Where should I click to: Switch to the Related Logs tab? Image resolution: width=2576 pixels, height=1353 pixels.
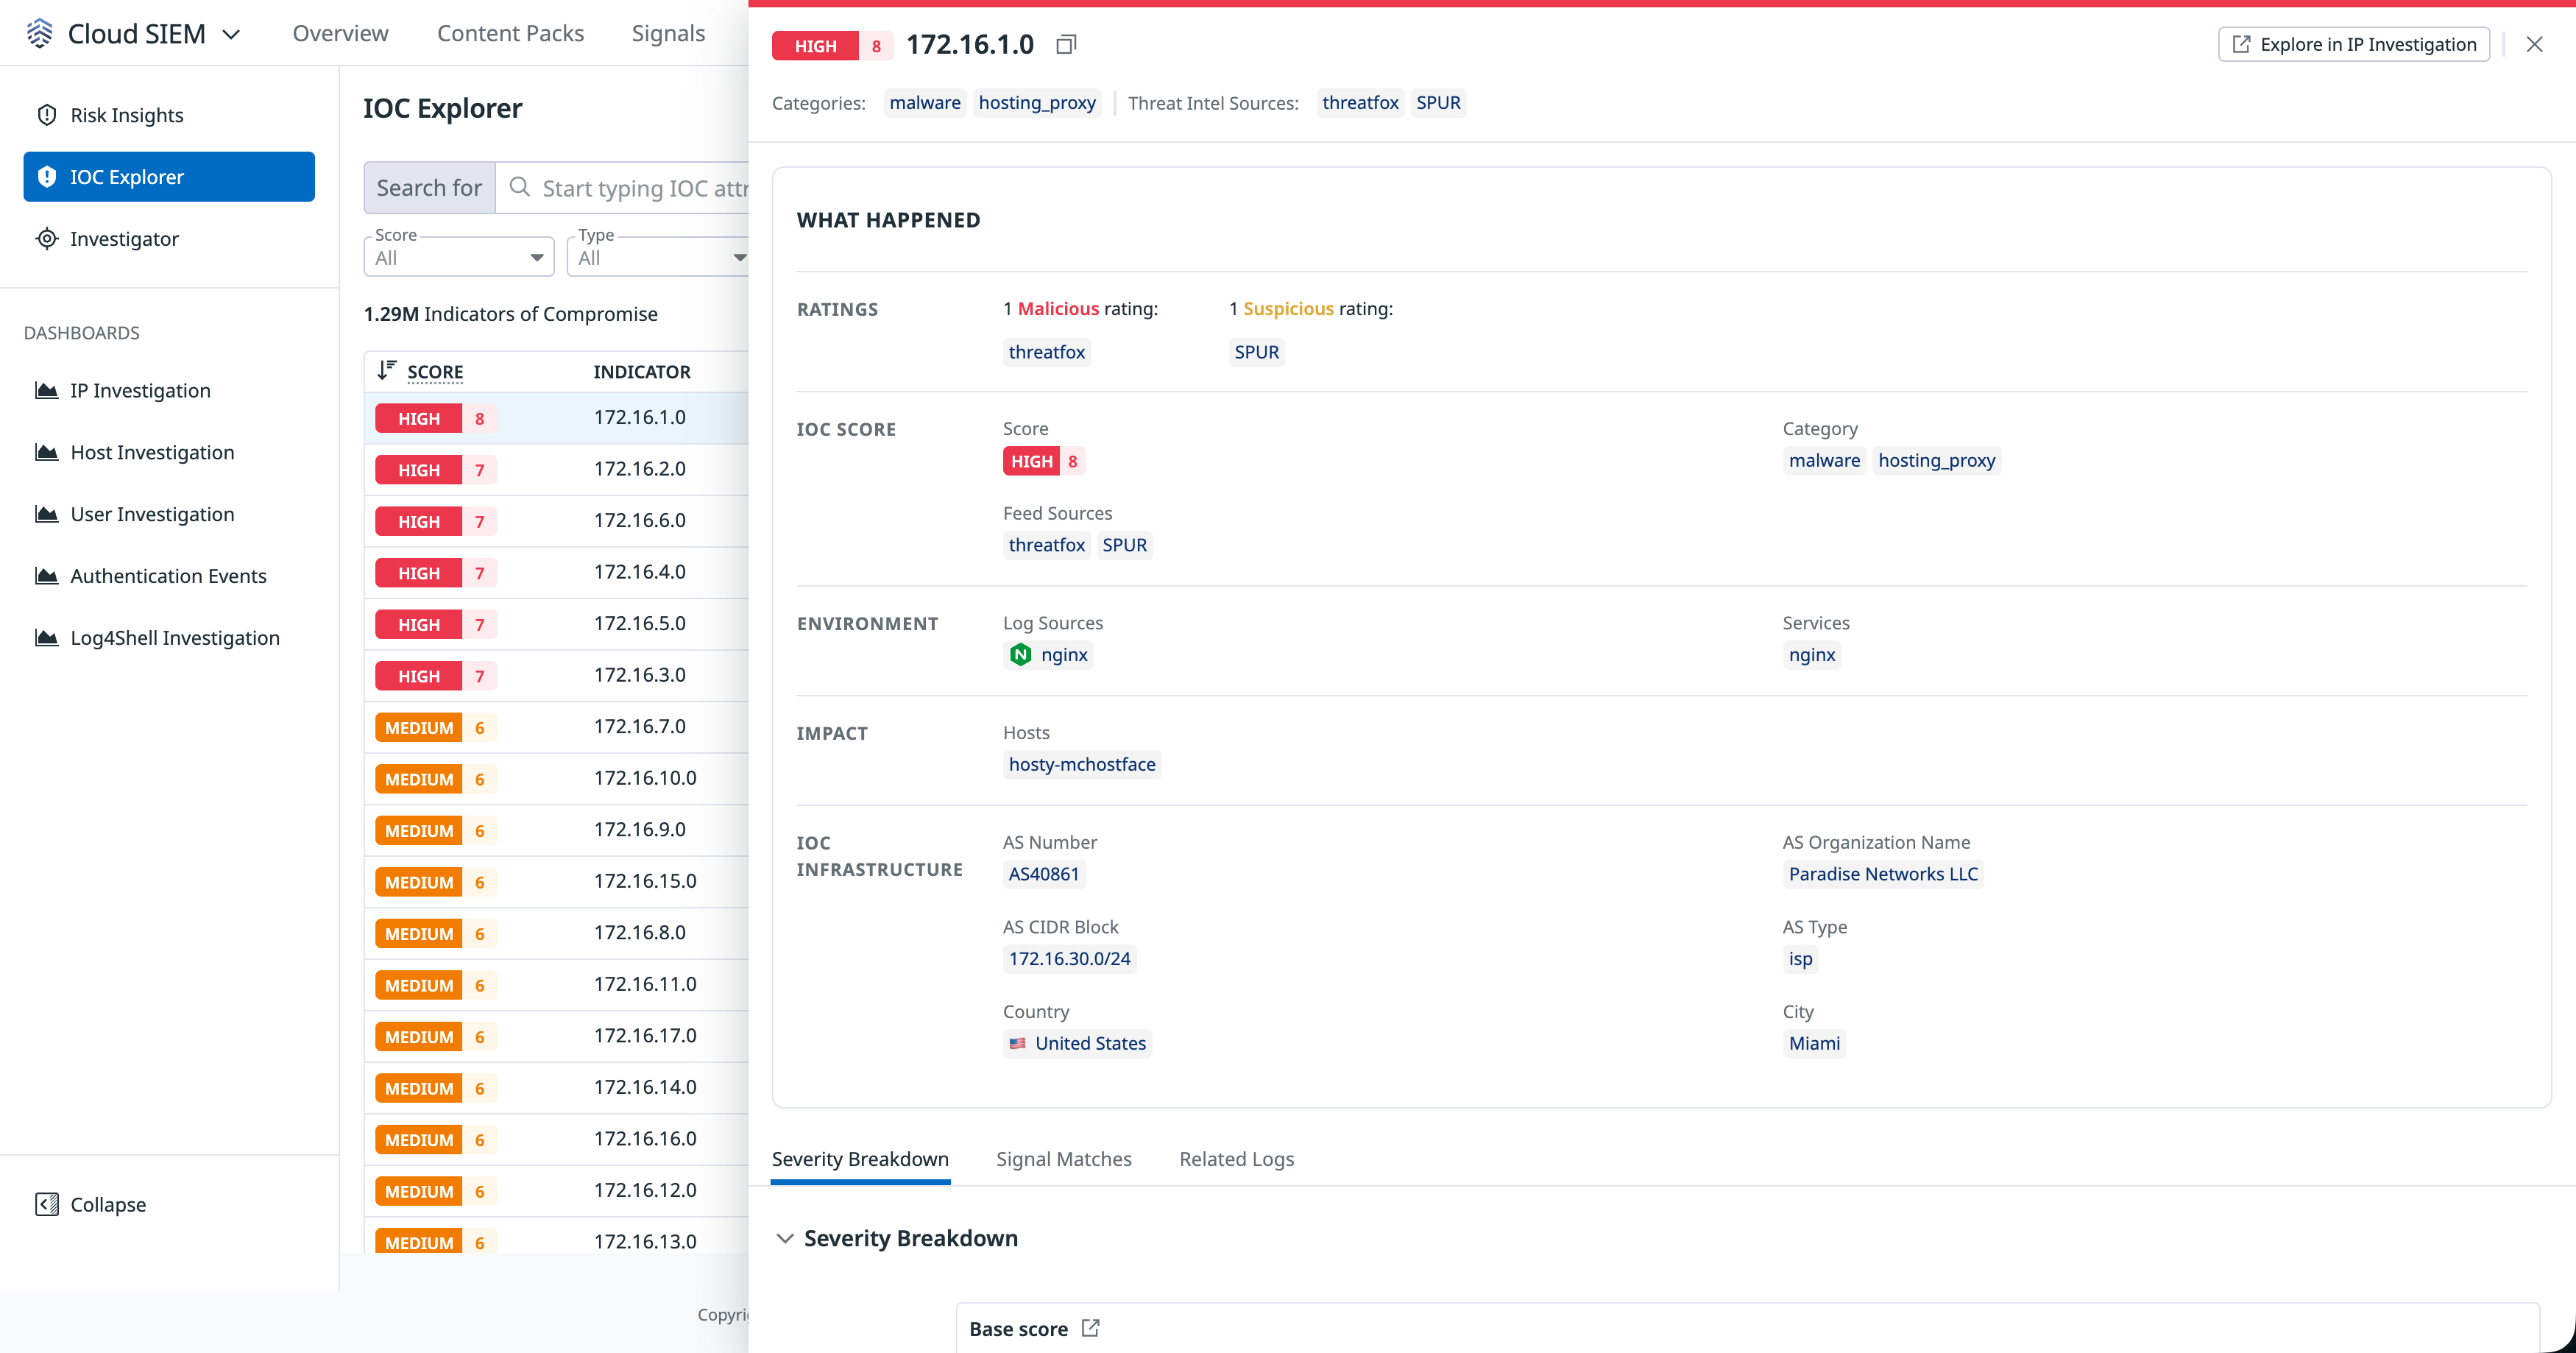(x=1236, y=1159)
